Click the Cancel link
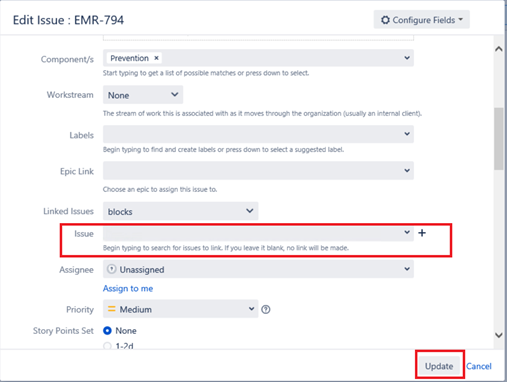 point(479,366)
